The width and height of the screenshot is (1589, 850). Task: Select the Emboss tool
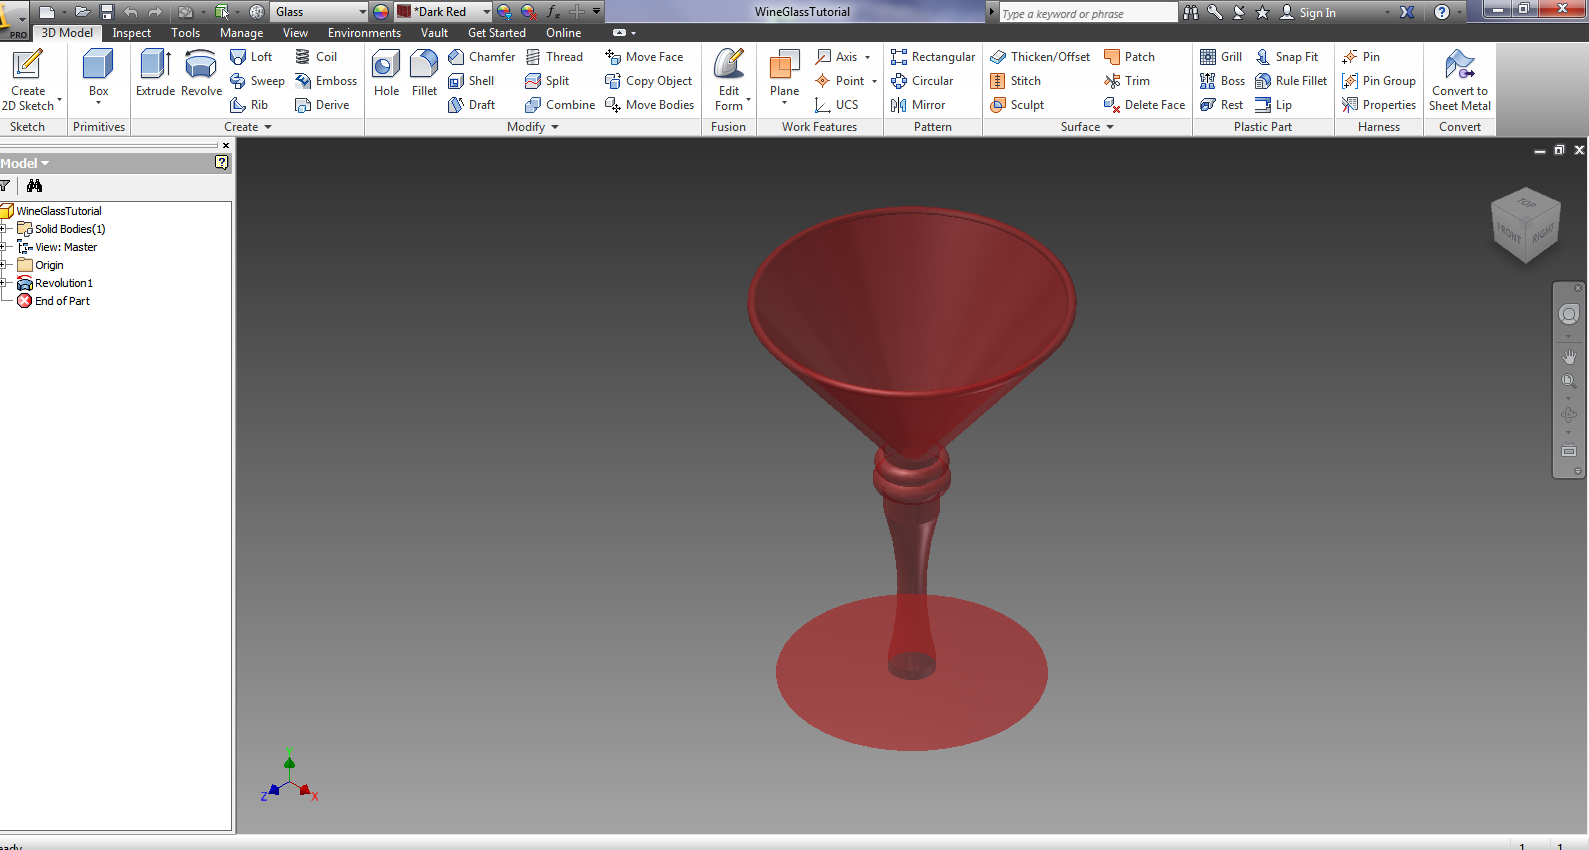tap(326, 81)
